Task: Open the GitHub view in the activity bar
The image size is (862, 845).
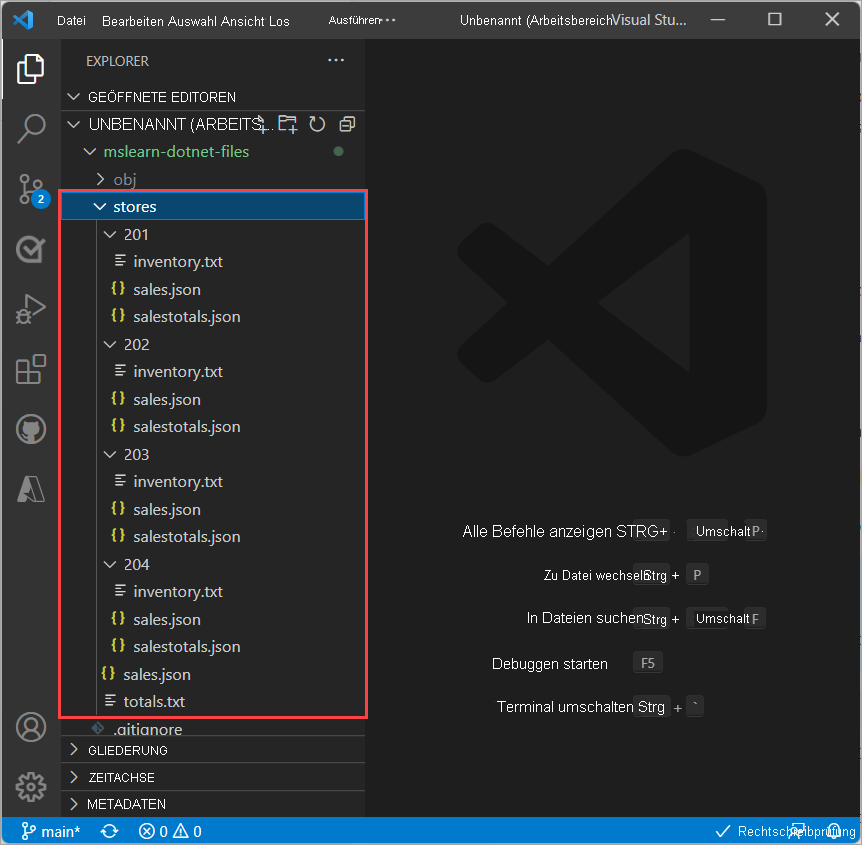Action: click(x=31, y=429)
